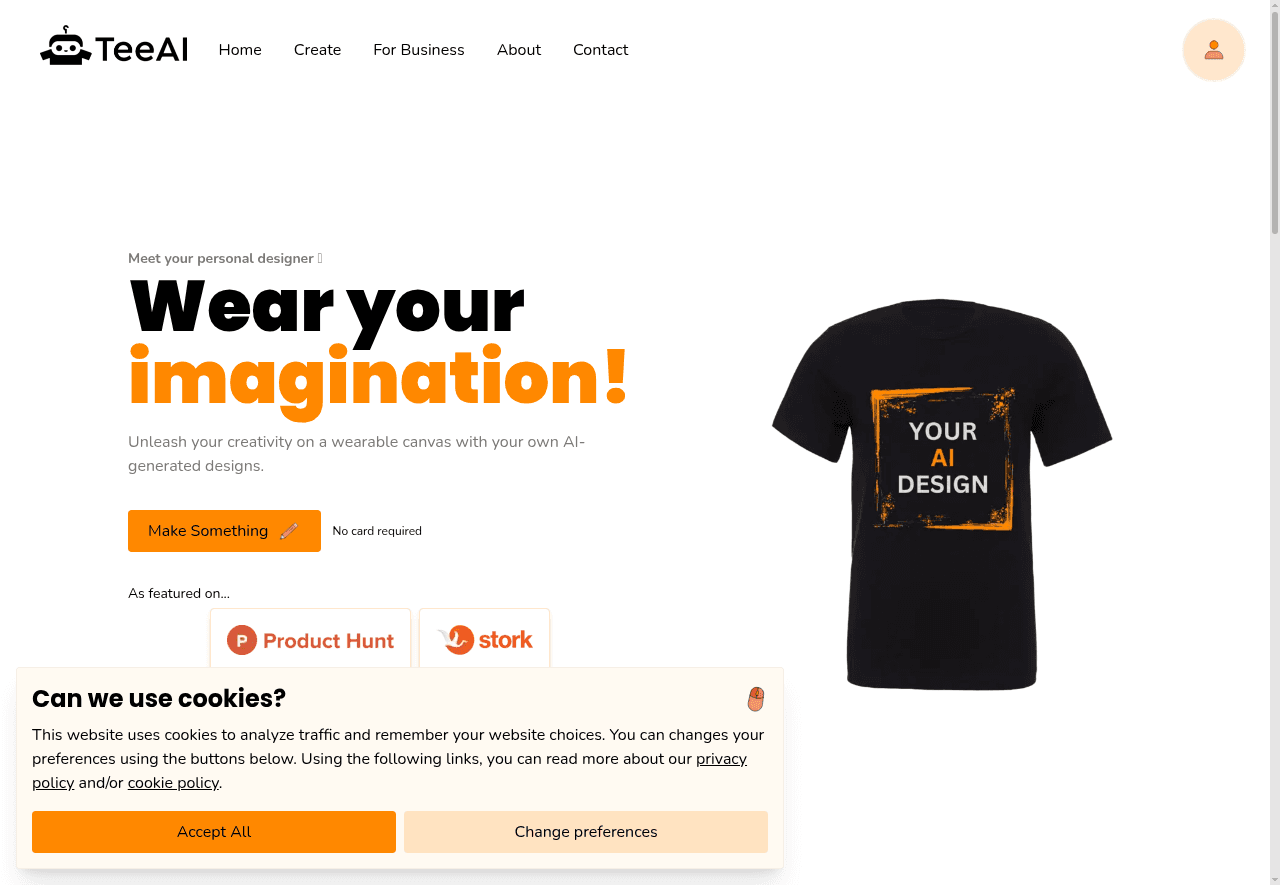
Task: Click the Make Something button
Action: pos(224,531)
